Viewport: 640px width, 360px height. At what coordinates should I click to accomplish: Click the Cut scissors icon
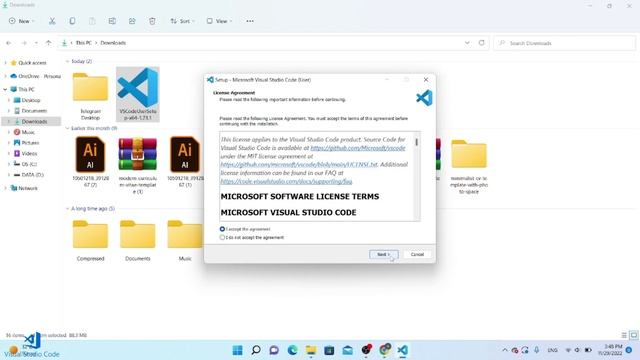[x=52, y=21]
